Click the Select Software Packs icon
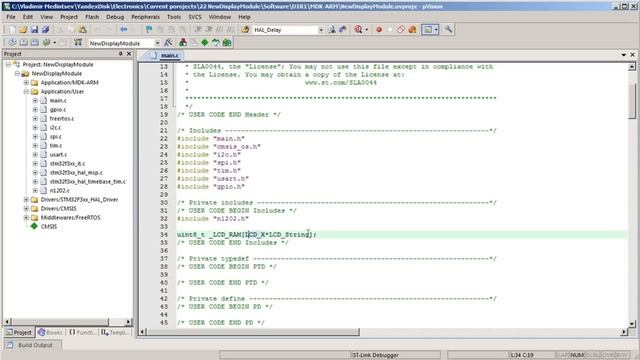Image resolution: width=640 pixels, height=360 pixels. [x=216, y=42]
